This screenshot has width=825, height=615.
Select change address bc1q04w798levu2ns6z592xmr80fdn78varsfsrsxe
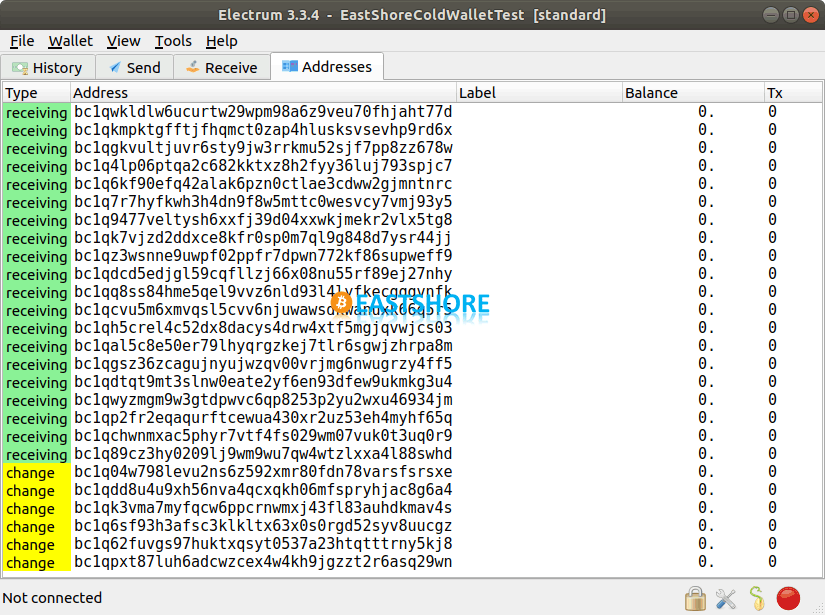[263, 471]
